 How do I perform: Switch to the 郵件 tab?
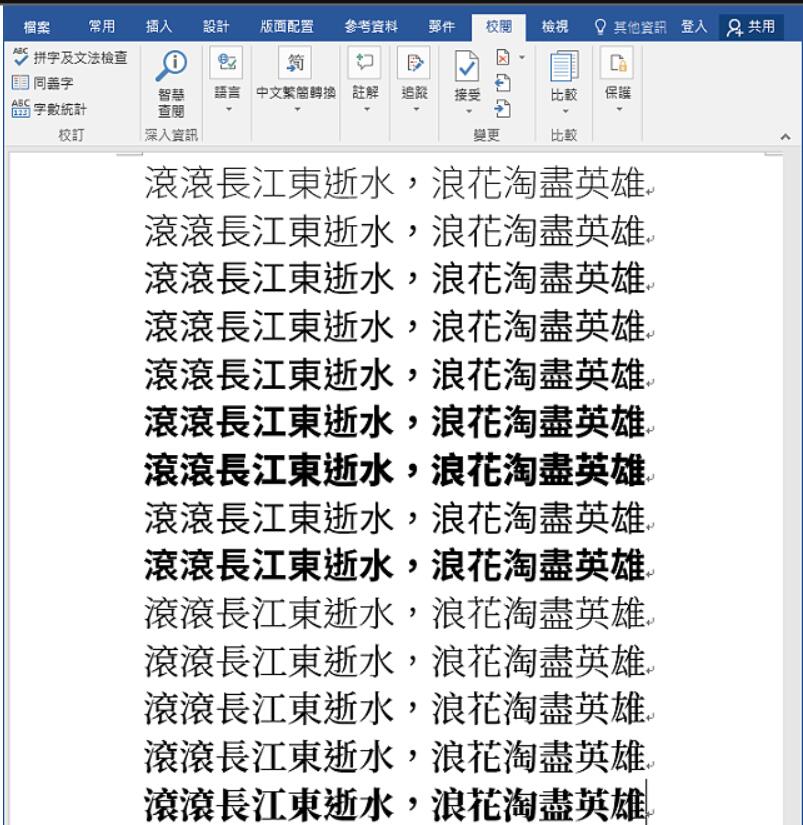pyautogui.click(x=441, y=26)
